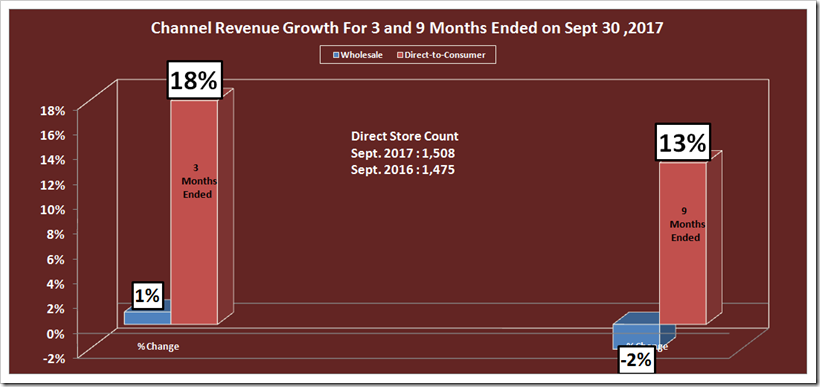
Task: Click the 0% vertical axis tick label
Action: (x=57, y=334)
